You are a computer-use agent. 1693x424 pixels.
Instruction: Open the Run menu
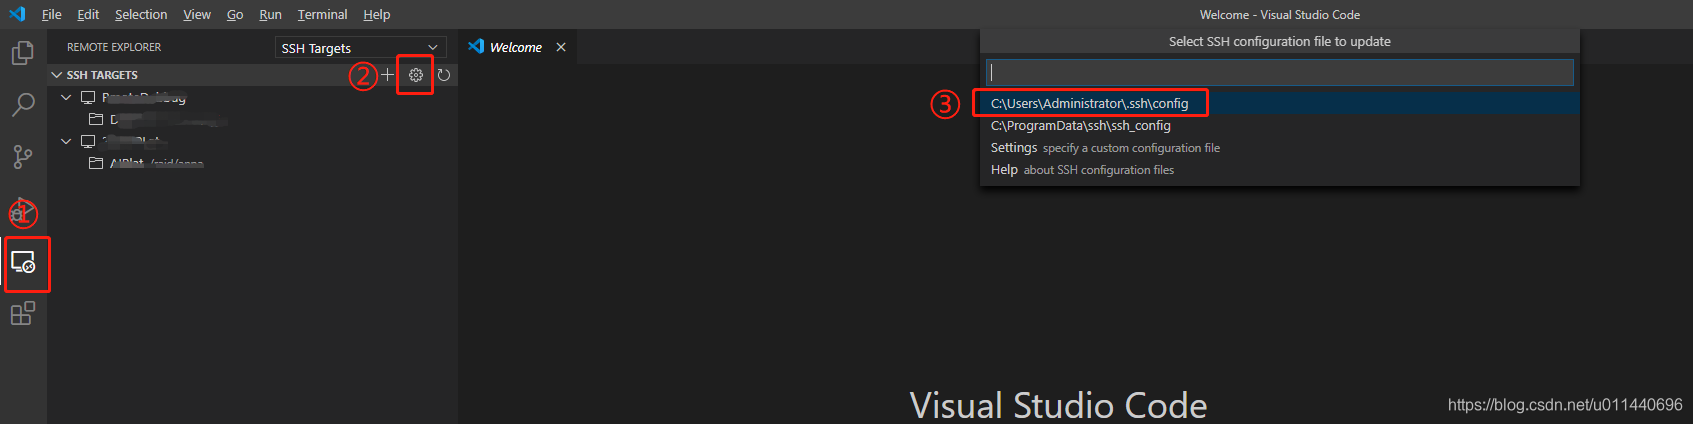pyautogui.click(x=270, y=14)
